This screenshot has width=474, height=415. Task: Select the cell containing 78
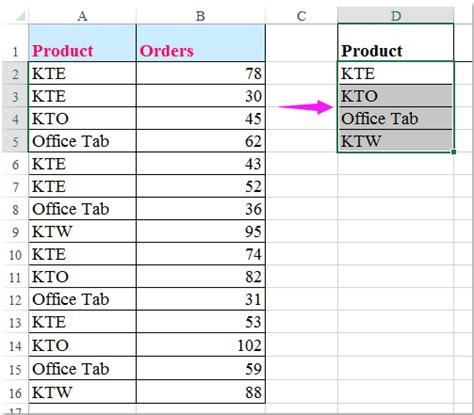(x=201, y=73)
